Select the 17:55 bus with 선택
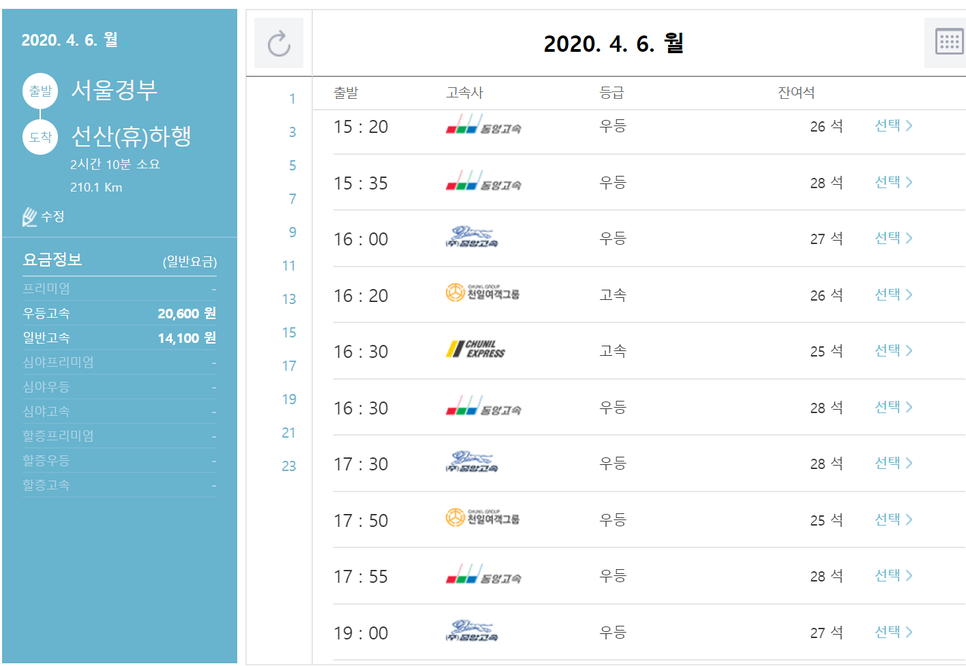 [x=893, y=575]
